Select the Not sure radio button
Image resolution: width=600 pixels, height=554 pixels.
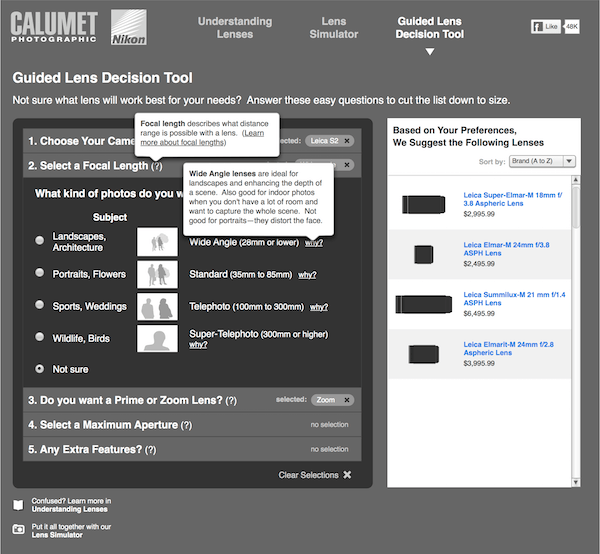[39, 369]
